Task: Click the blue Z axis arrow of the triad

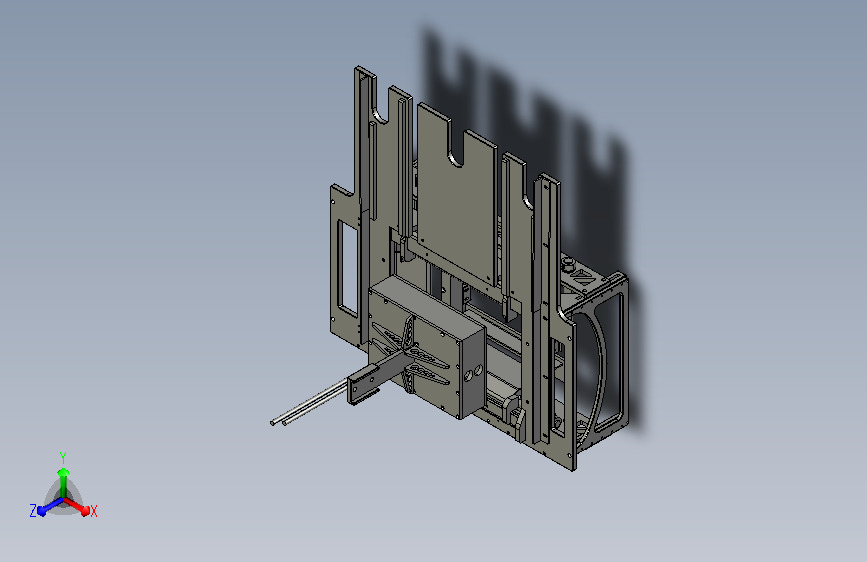Action: click(49, 507)
